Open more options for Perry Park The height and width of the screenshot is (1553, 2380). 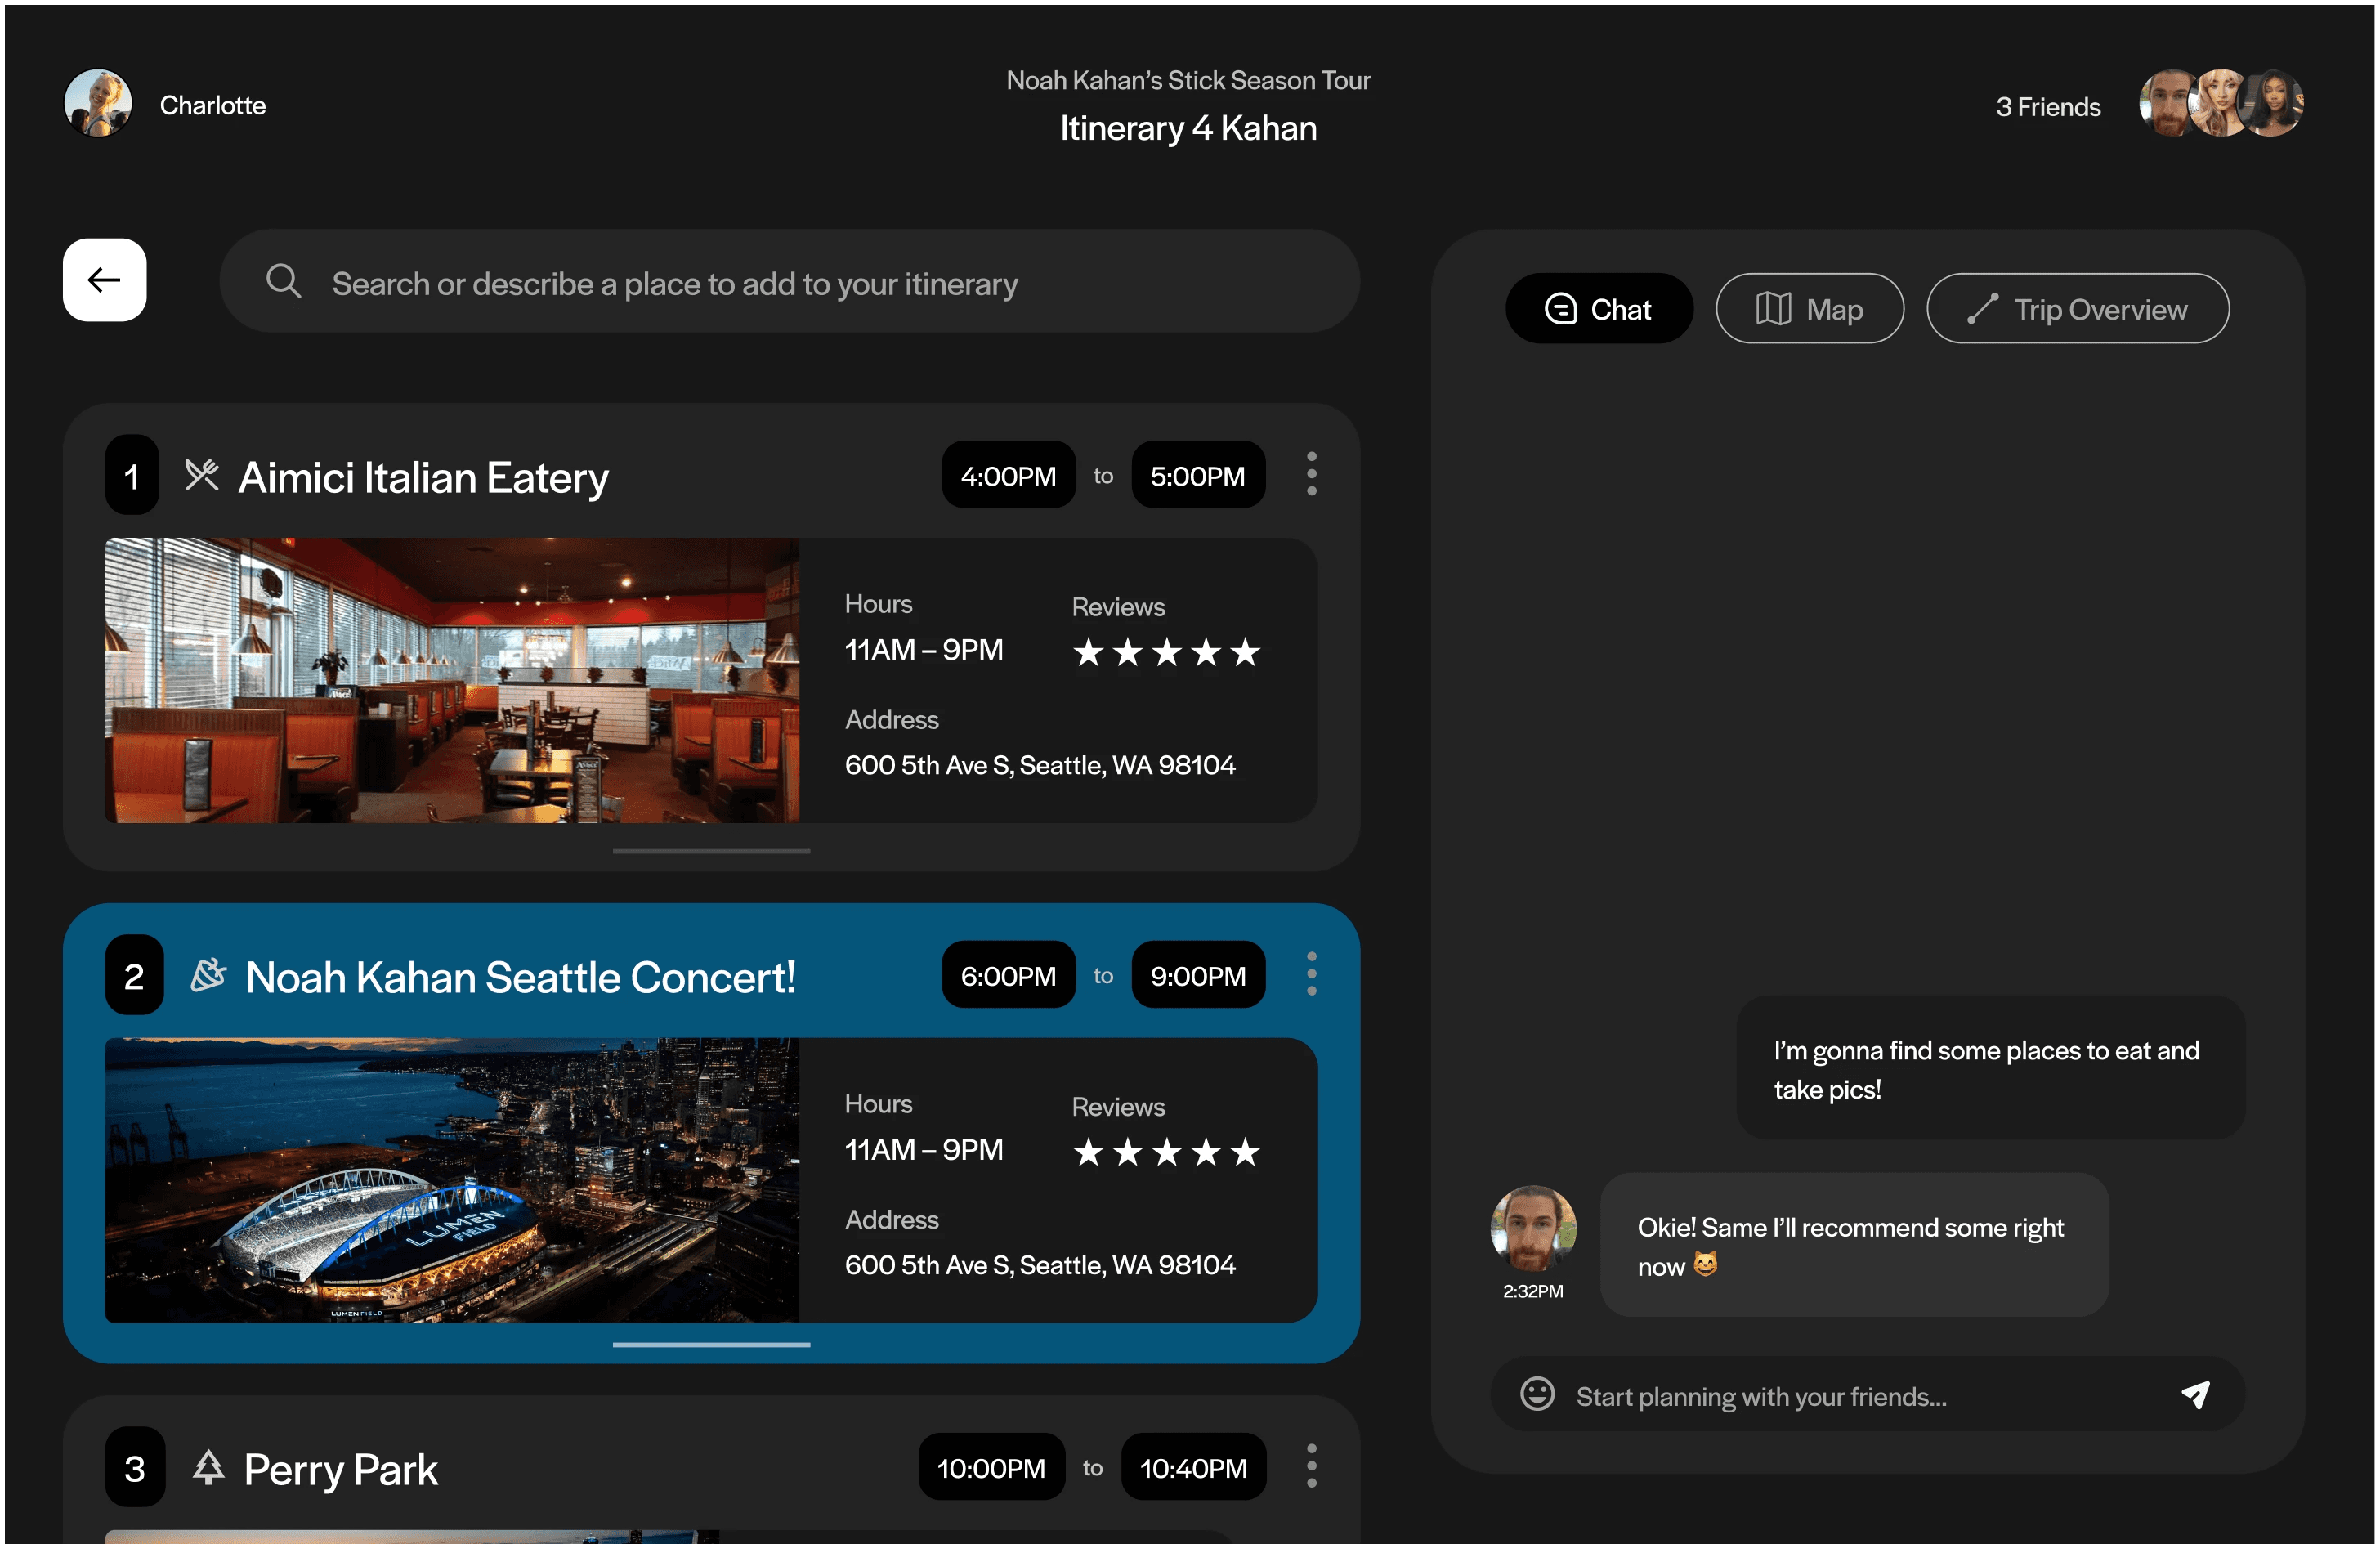[1311, 1466]
